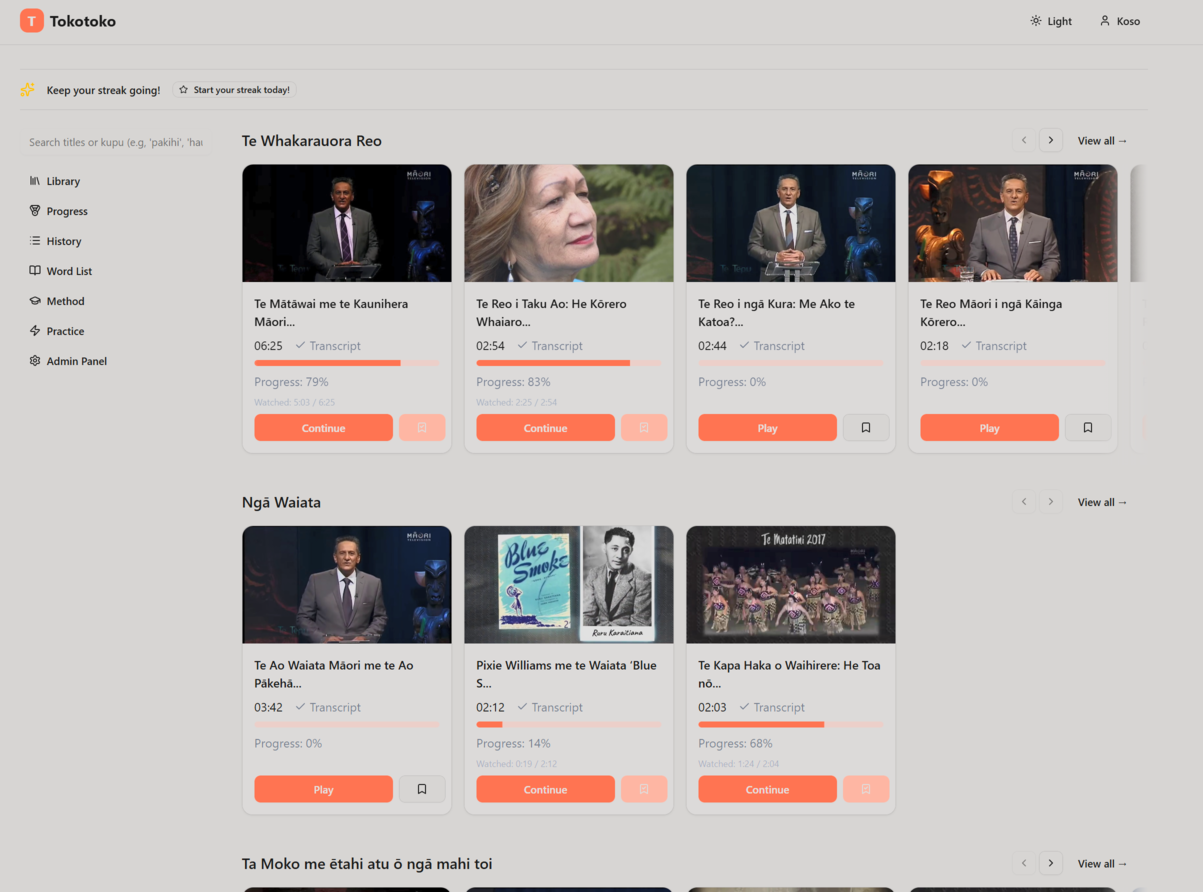Click the Start your streak today button
Image resolution: width=1203 pixels, height=892 pixels.
[234, 90]
